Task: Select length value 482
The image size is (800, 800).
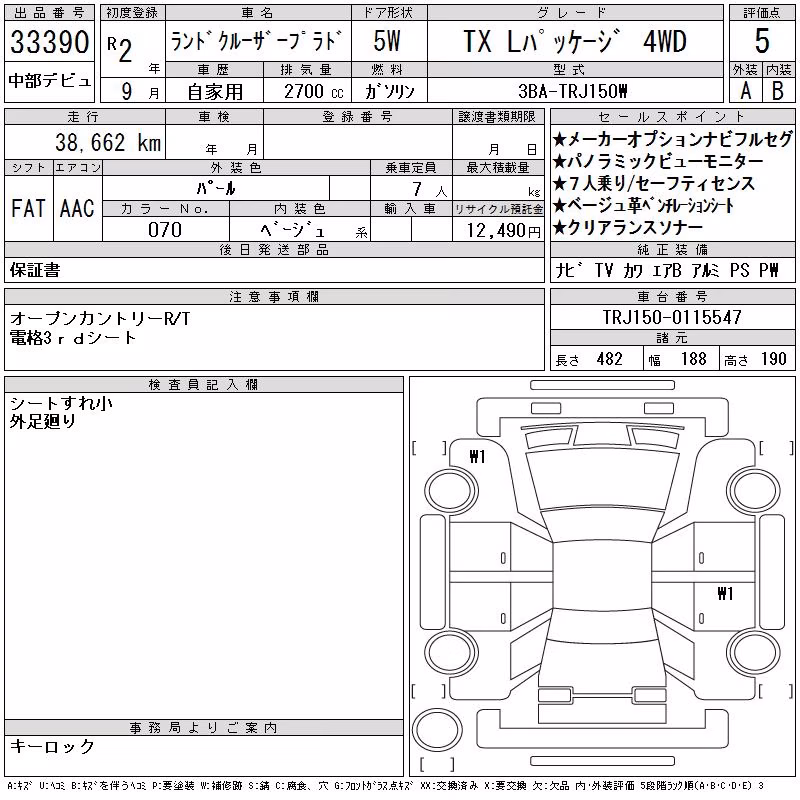Action: click(x=610, y=359)
